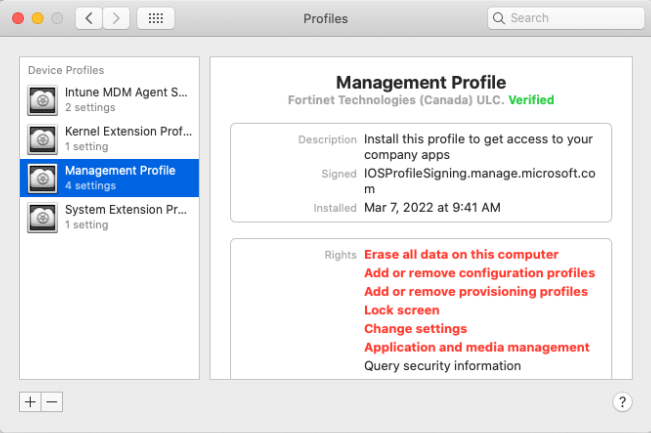Click the Management Profile heading
The height and width of the screenshot is (433, 651).
tap(421, 82)
